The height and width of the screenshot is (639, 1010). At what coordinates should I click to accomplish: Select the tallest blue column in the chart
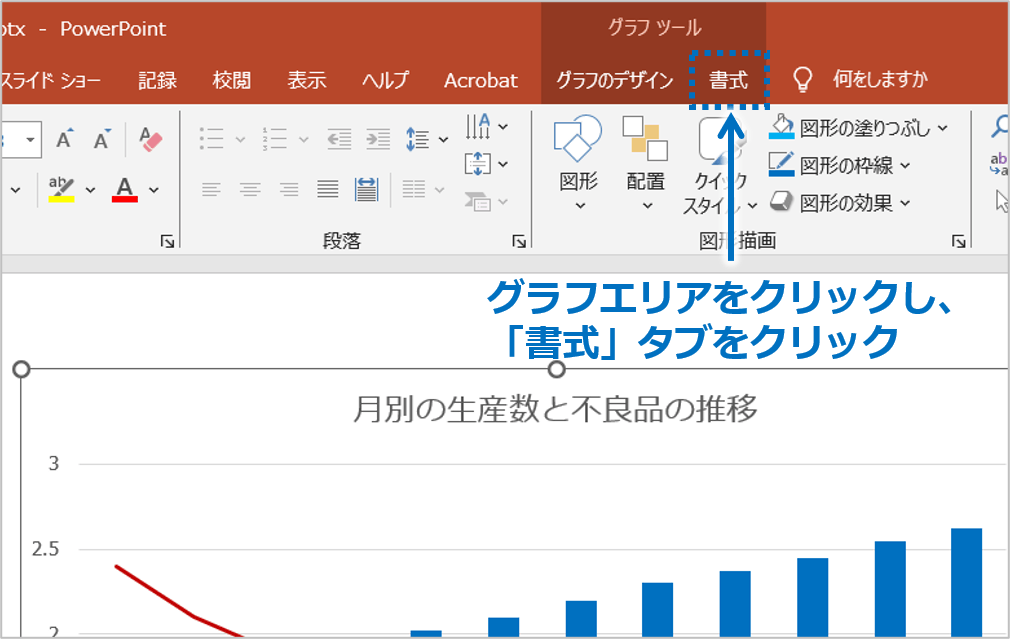966,583
